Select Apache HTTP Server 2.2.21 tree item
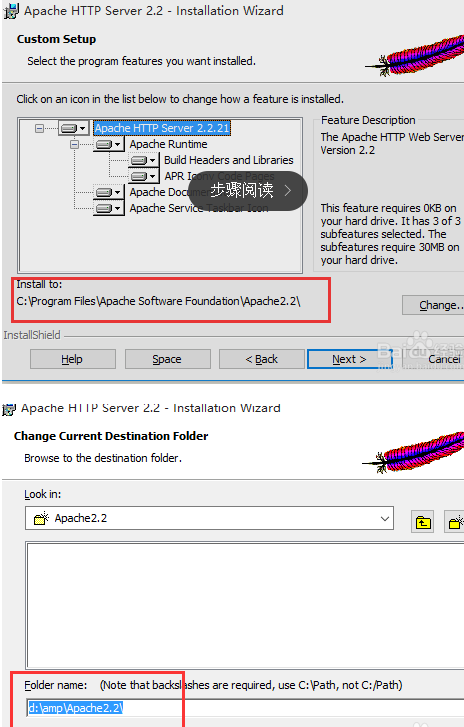Screen dimensions: 464x727 (x=162, y=128)
